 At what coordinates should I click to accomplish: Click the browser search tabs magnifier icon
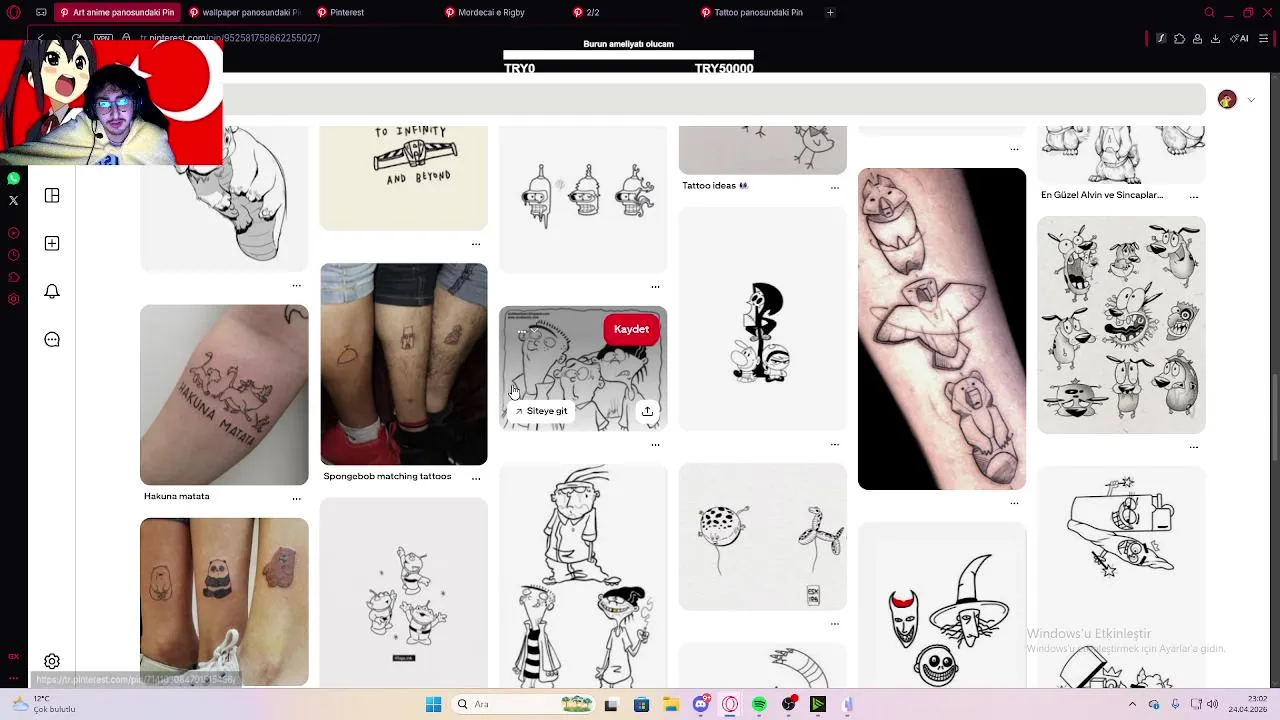1209,13
